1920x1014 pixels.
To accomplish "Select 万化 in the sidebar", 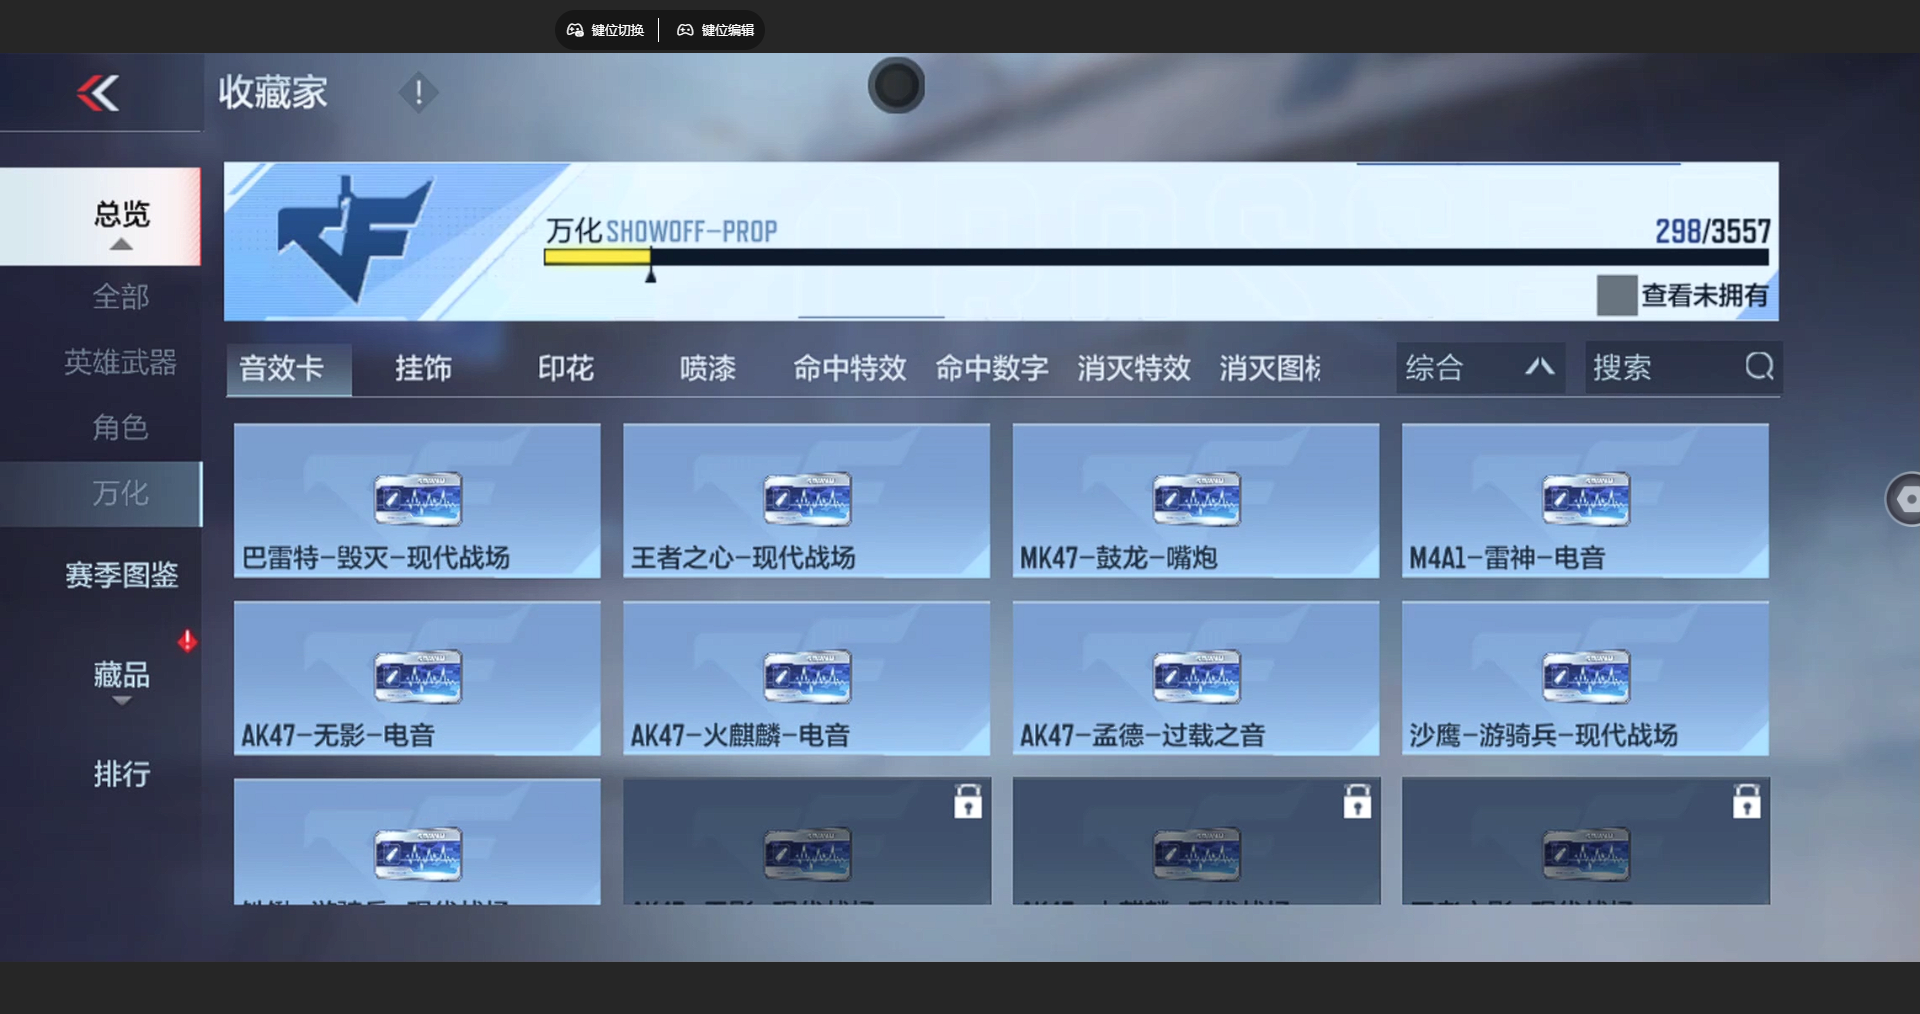I will [x=101, y=494].
